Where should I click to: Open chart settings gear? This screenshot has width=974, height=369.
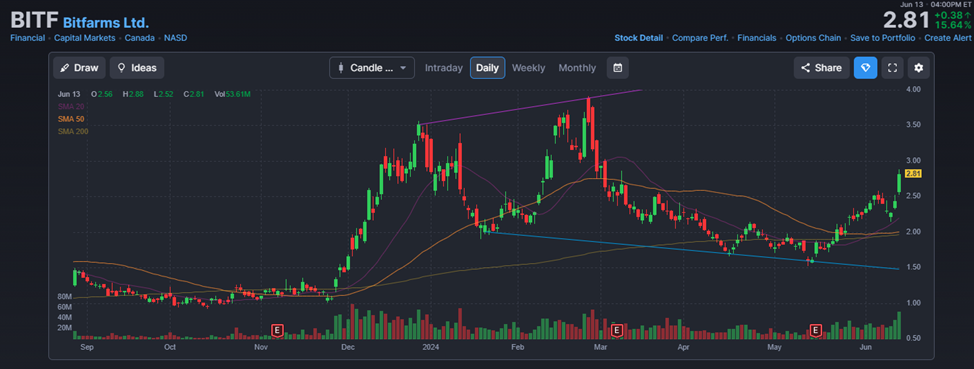pos(919,68)
